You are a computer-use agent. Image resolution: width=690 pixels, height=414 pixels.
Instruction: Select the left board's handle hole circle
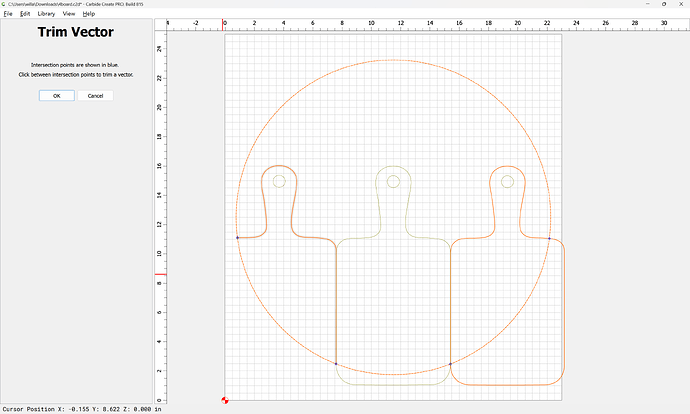(x=279, y=181)
